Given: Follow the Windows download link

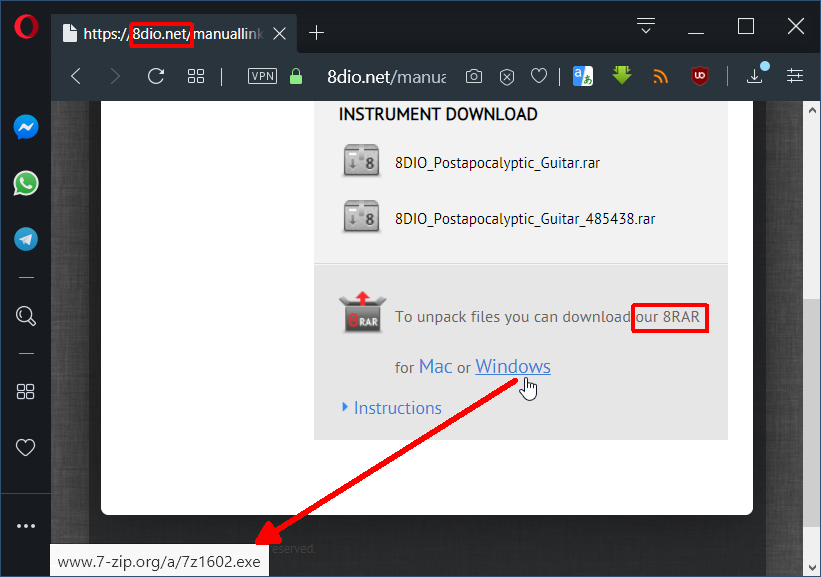Looking at the screenshot, I should click(513, 367).
